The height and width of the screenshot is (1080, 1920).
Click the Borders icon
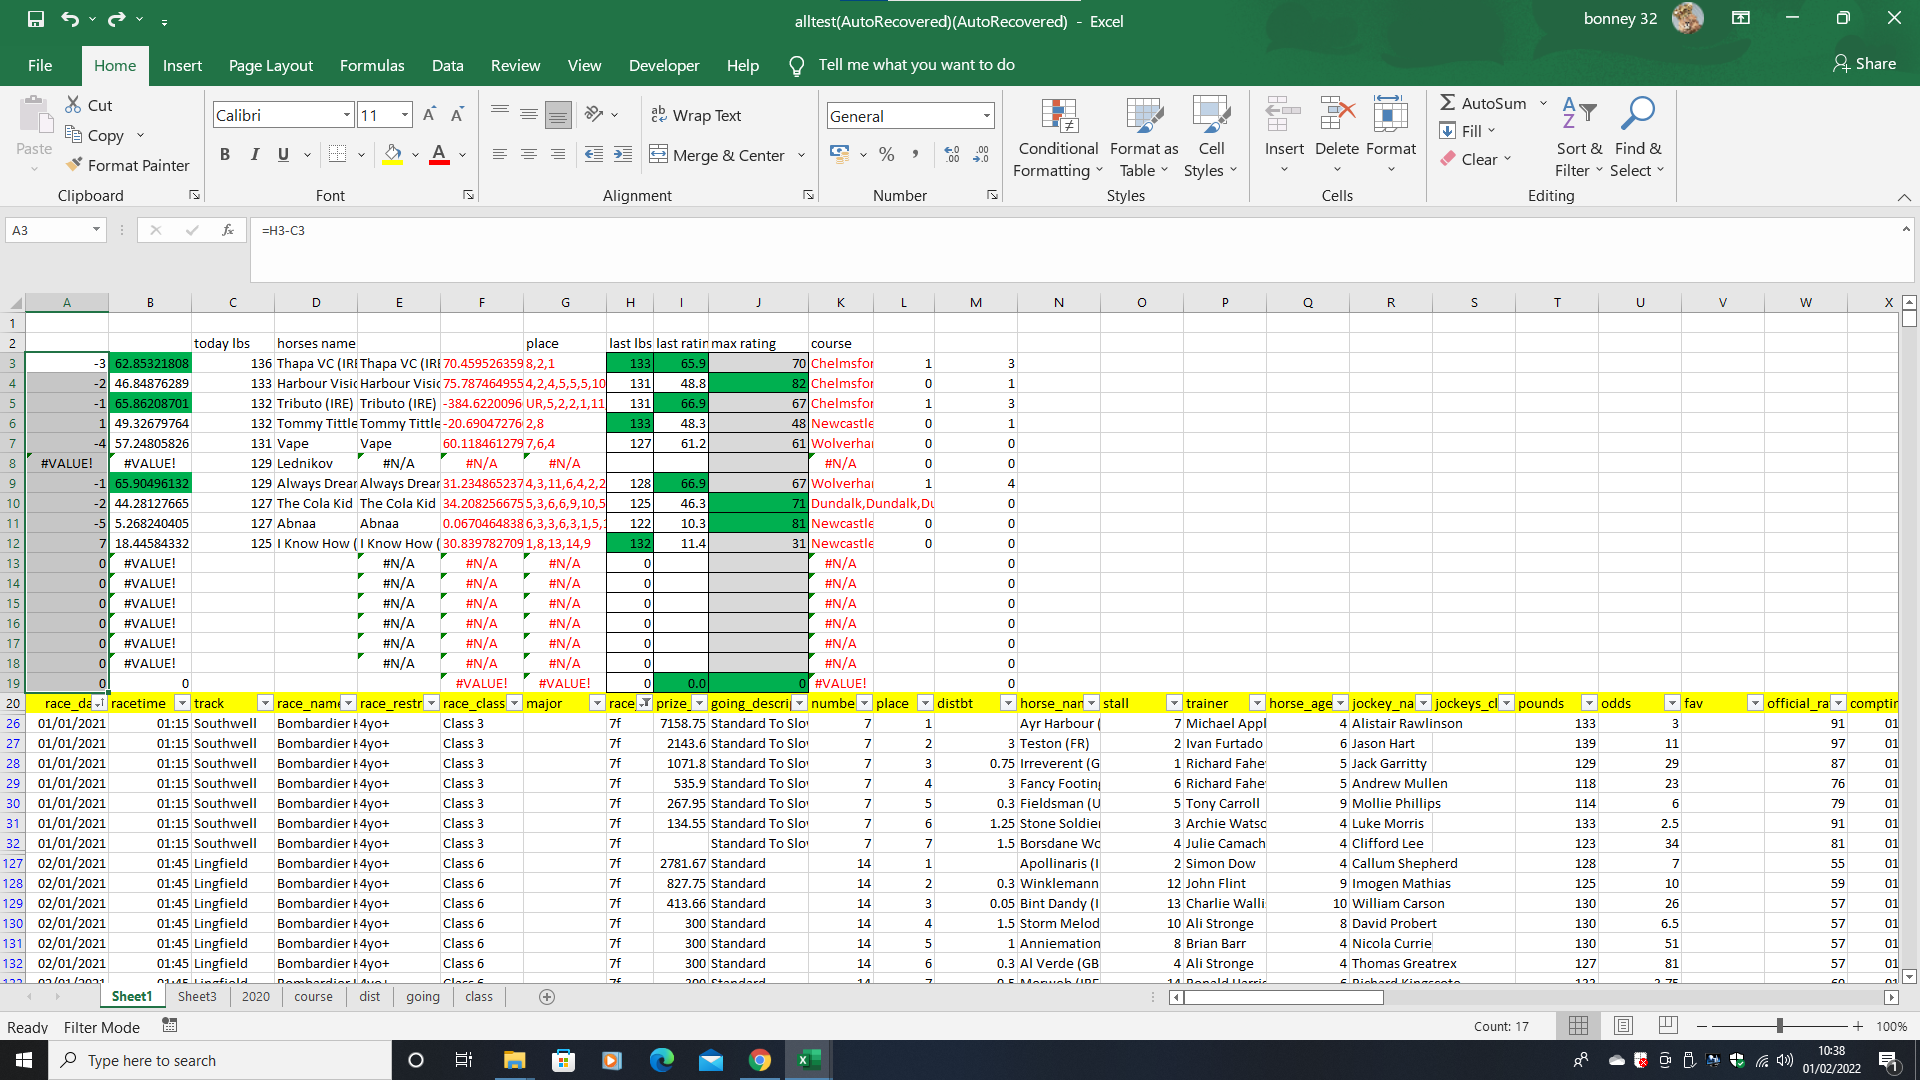(x=338, y=154)
